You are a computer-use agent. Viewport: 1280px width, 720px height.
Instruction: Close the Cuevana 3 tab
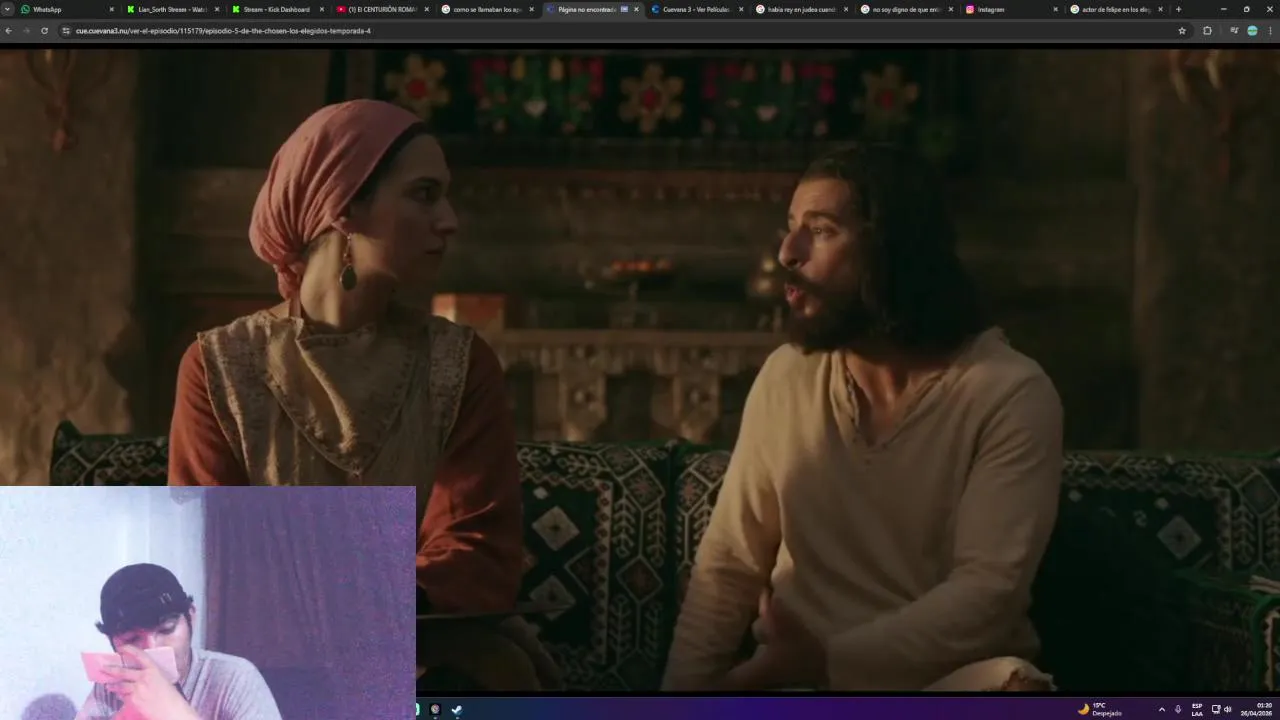coord(741,9)
